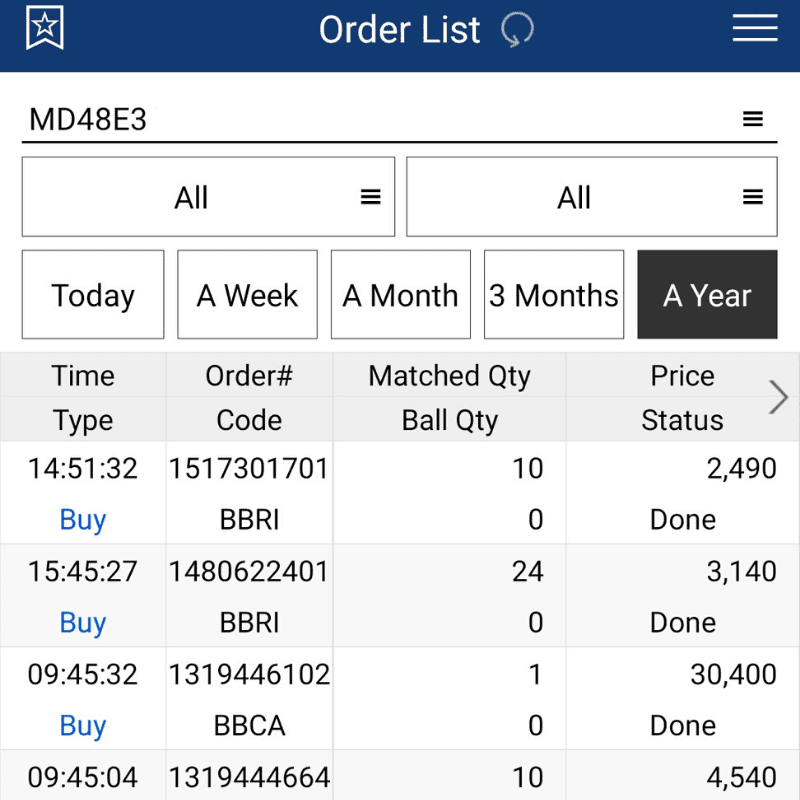800x800 pixels.
Task: Click Buy on order 1517301701 for BBRI
Action: pyautogui.click(x=82, y=520)
